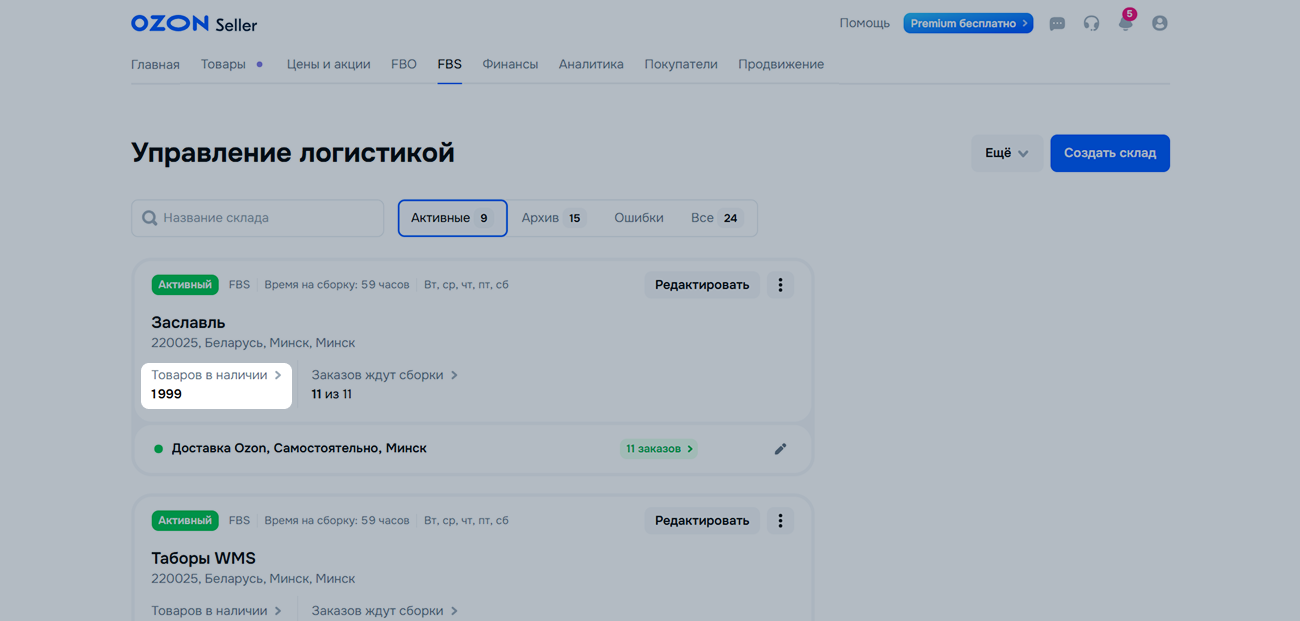This screenshot has width=1300, height=621.
Task: Show the Все warehouses tab
Action: pos(715,218)
